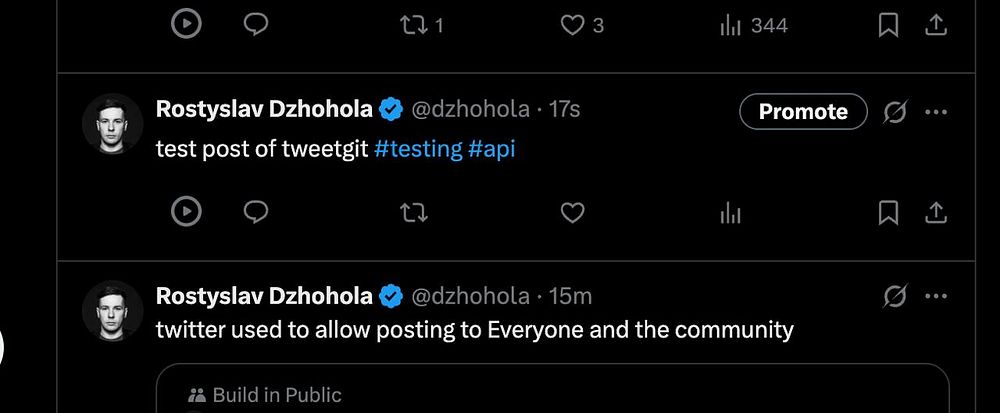The image size is (1000, 413).
Task: Bookmark the tweetgit test post
Action: [x=887, y=212]
